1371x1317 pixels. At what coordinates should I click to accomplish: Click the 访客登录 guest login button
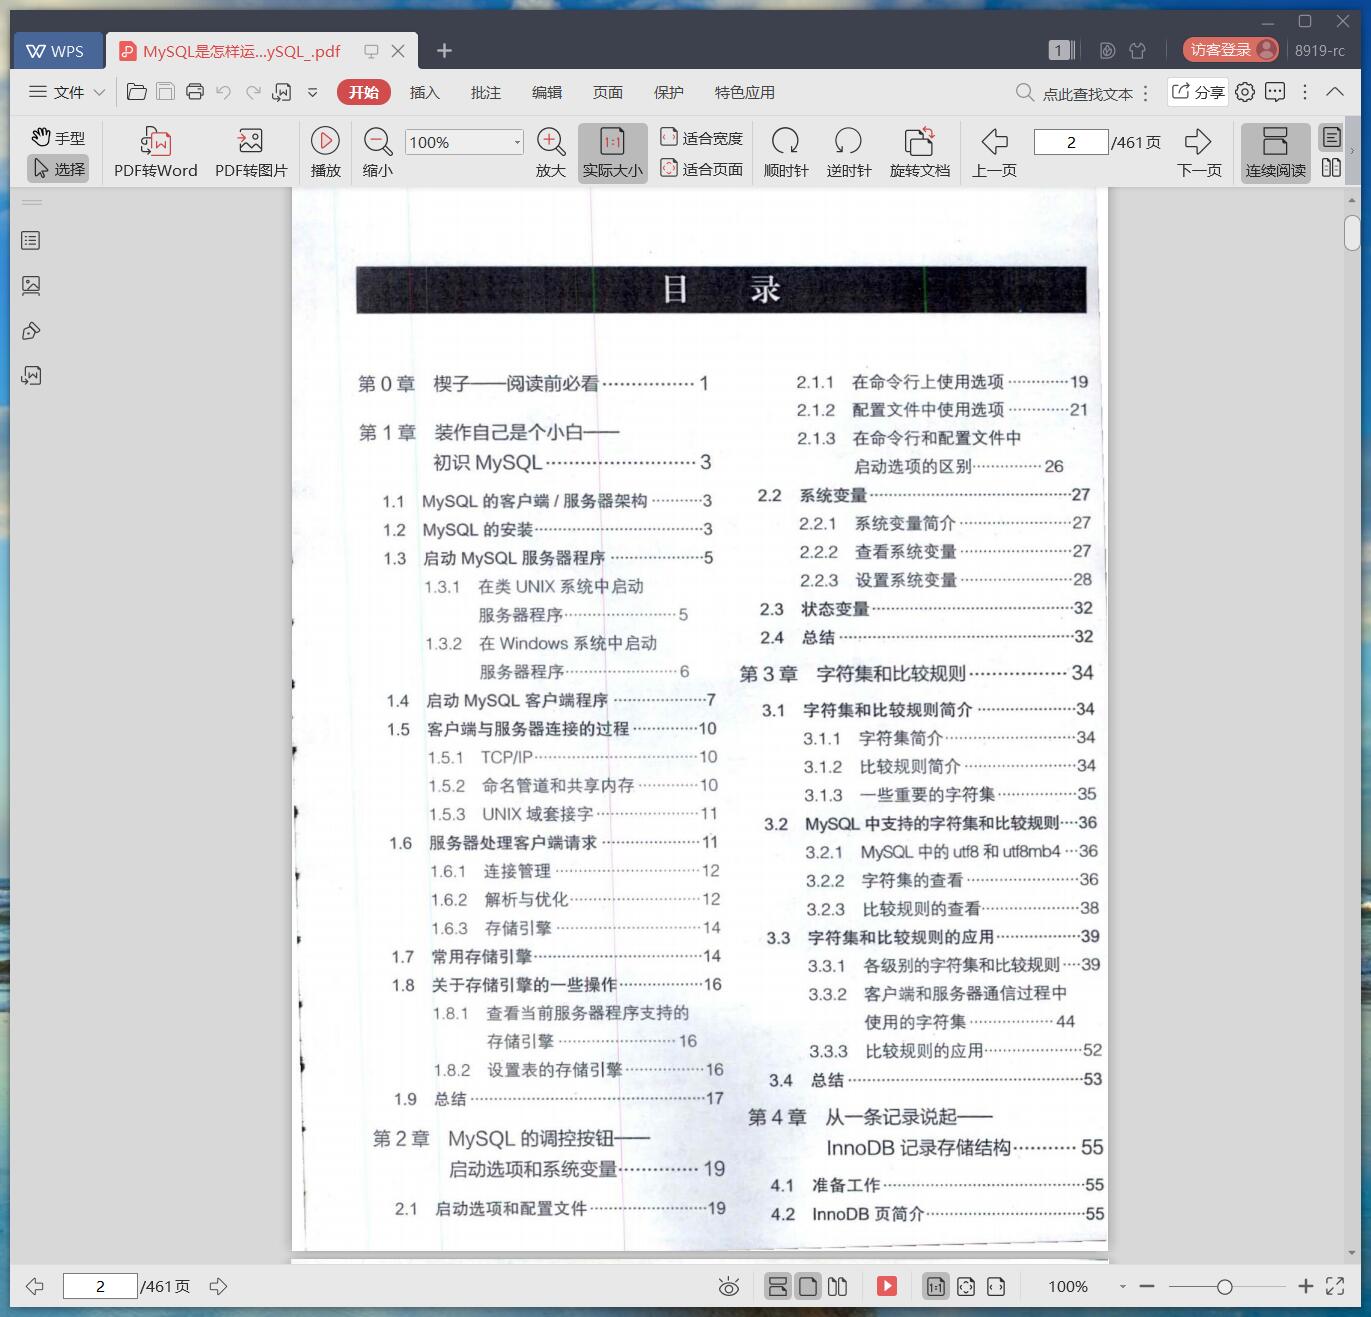tap(1230, 49)
